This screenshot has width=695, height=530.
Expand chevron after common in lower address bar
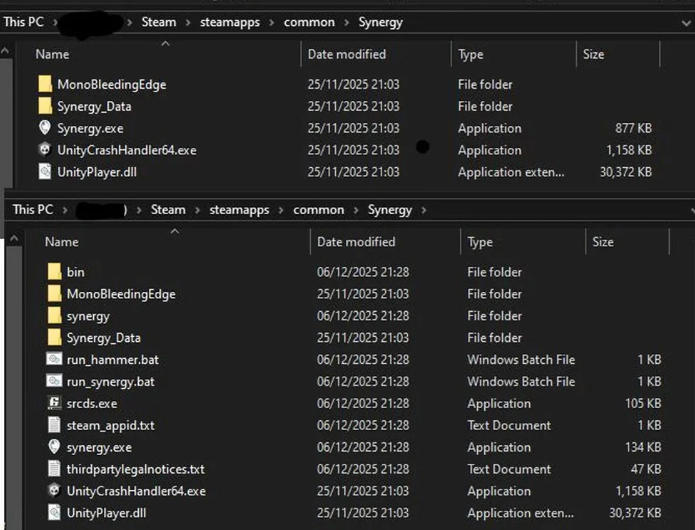pyautogui.click(x=357, y=210)
